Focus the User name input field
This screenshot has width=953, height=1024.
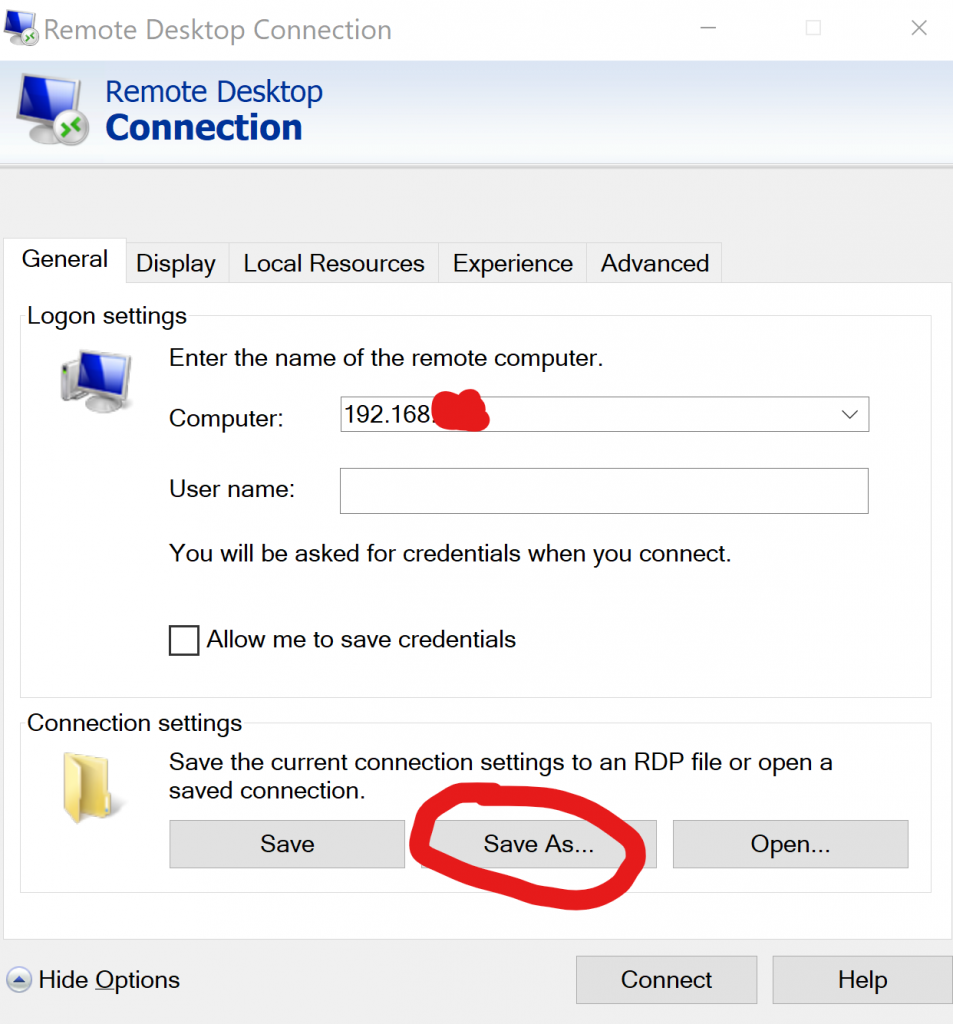pyautogui.click(x=604, y=490)
